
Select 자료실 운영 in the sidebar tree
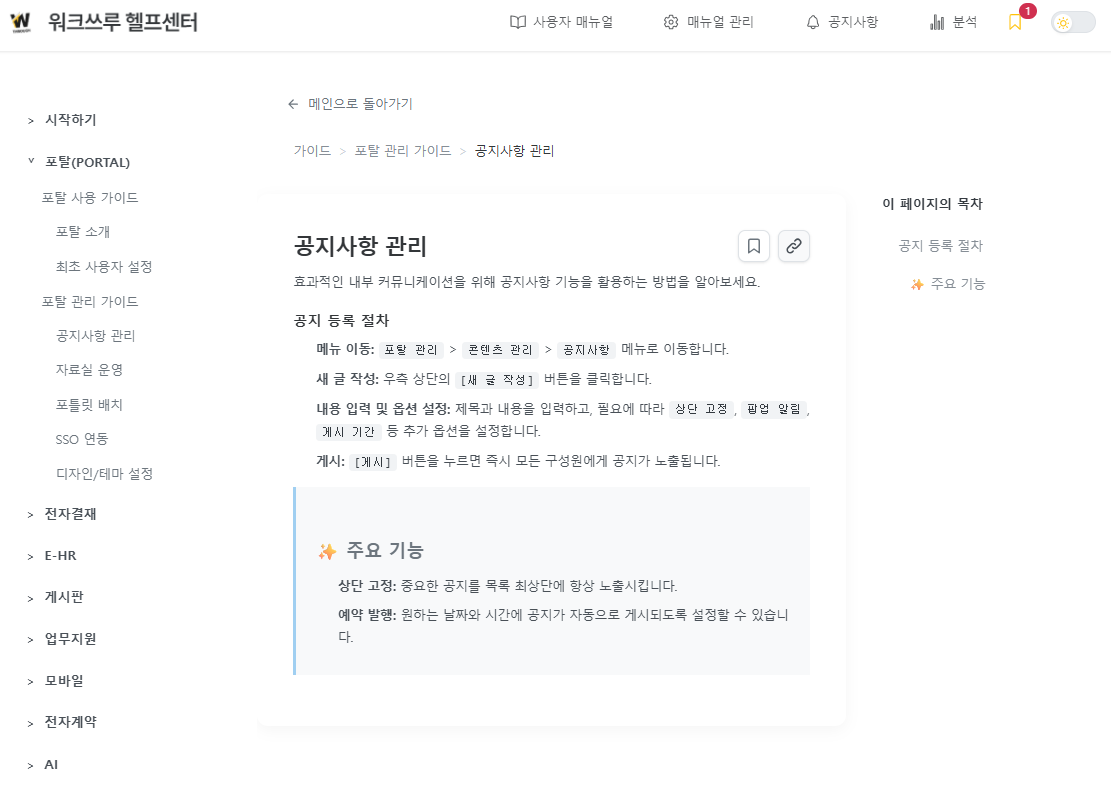pos(89,370)
